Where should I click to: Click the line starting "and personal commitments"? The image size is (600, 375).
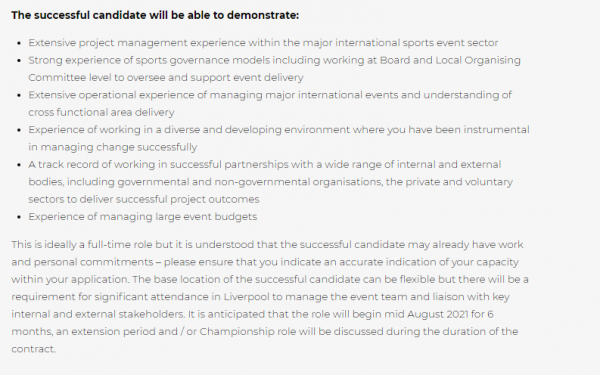(x=265, y=262)
